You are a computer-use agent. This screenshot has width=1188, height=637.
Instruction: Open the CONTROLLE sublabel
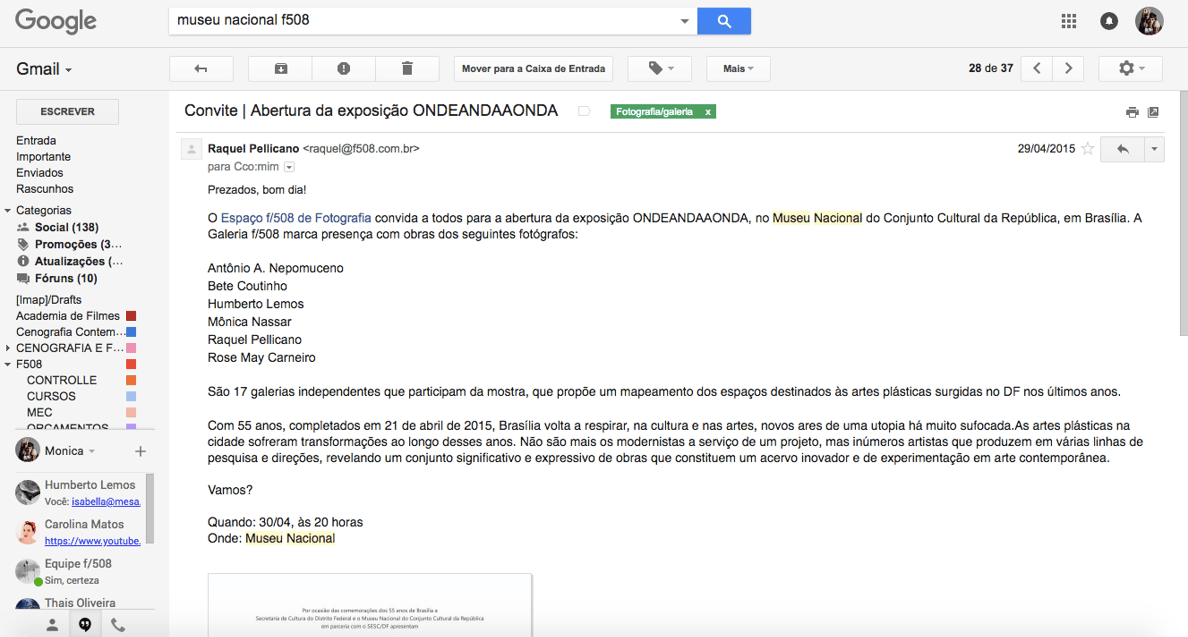click(61, 380)
